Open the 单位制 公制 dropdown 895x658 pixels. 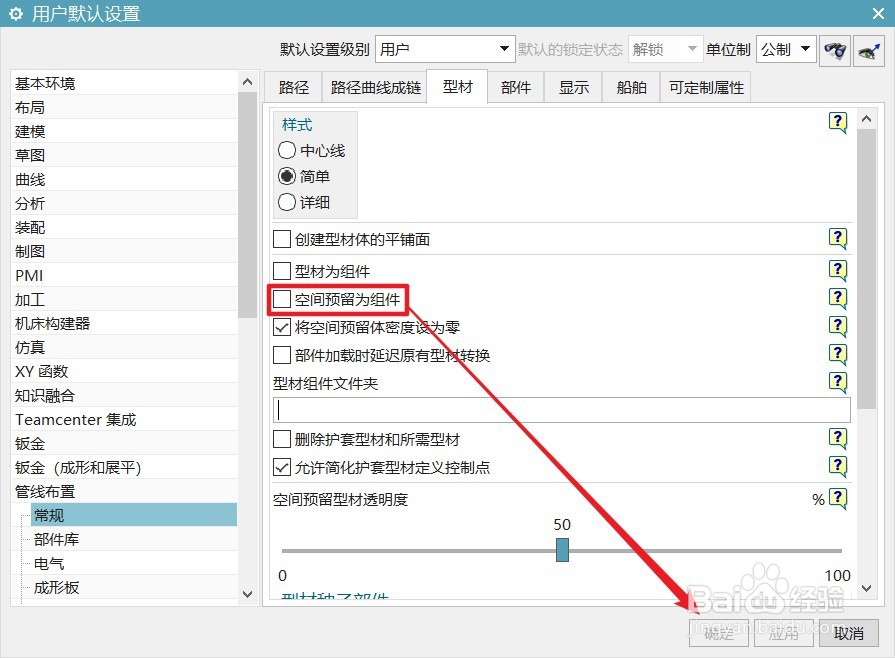click(806, 48)
